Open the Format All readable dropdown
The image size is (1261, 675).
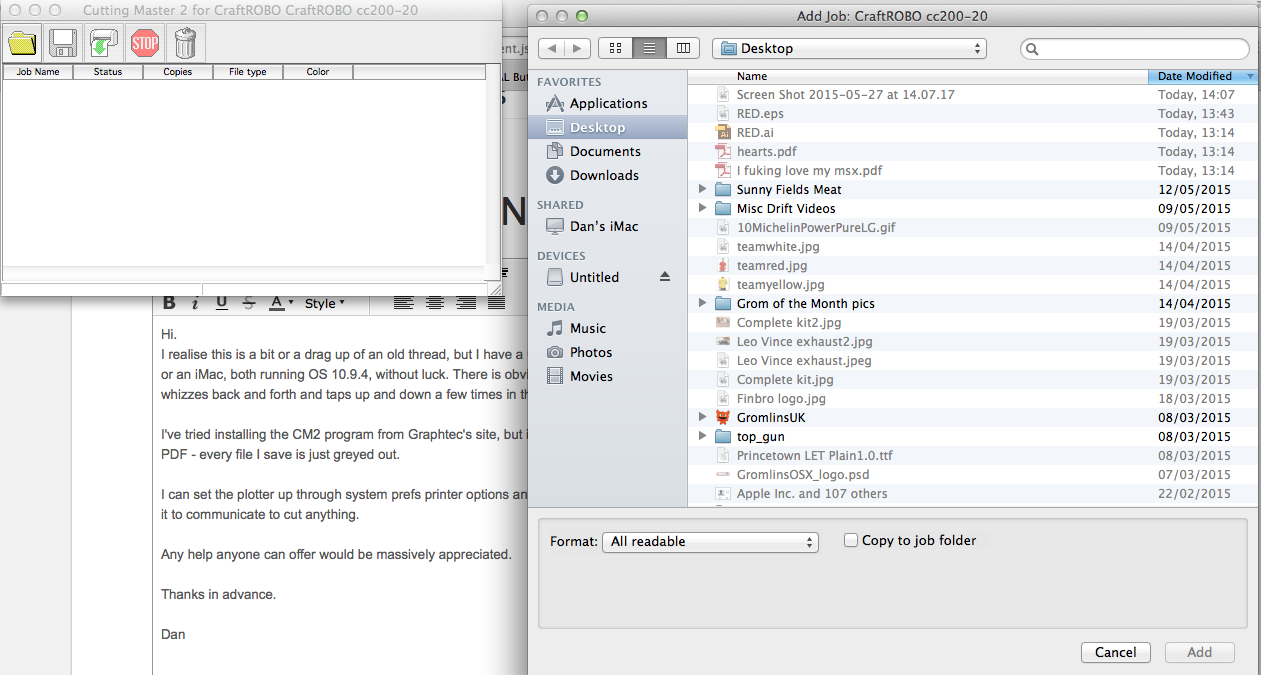coord(710,541)
